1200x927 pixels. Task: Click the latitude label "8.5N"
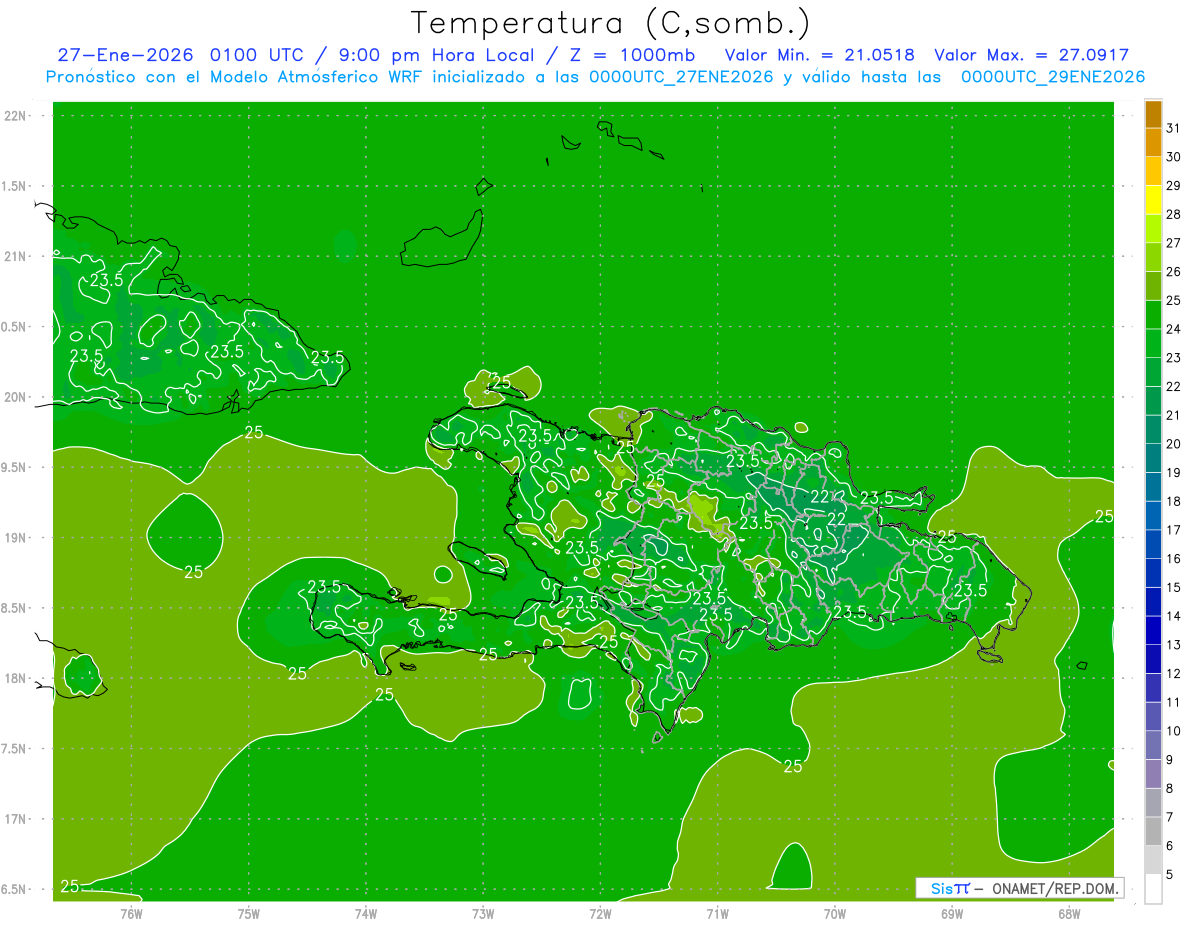(16, 608)
